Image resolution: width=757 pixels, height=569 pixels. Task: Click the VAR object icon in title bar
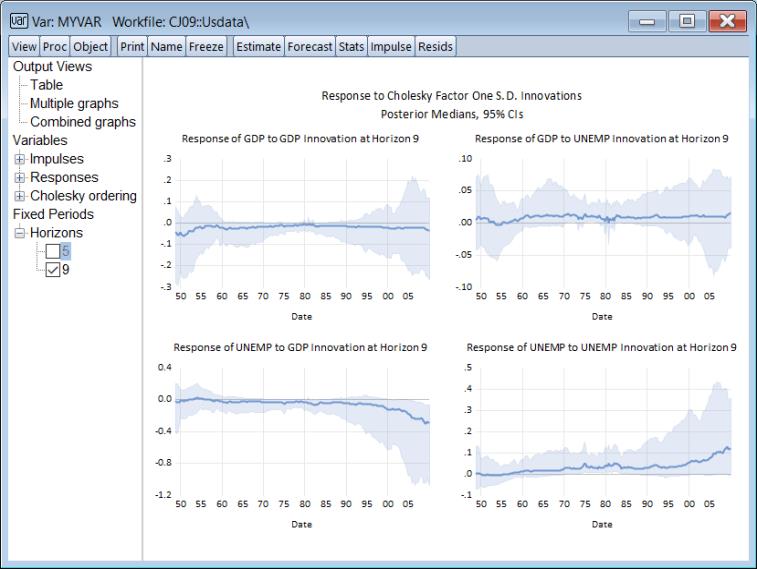click(18, 19)
